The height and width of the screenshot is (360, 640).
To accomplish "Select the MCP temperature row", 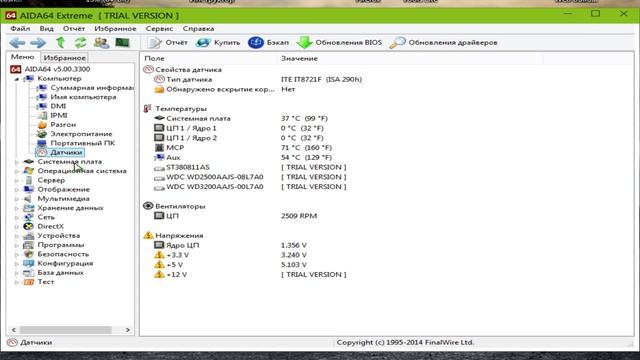I will coord(243,148).
